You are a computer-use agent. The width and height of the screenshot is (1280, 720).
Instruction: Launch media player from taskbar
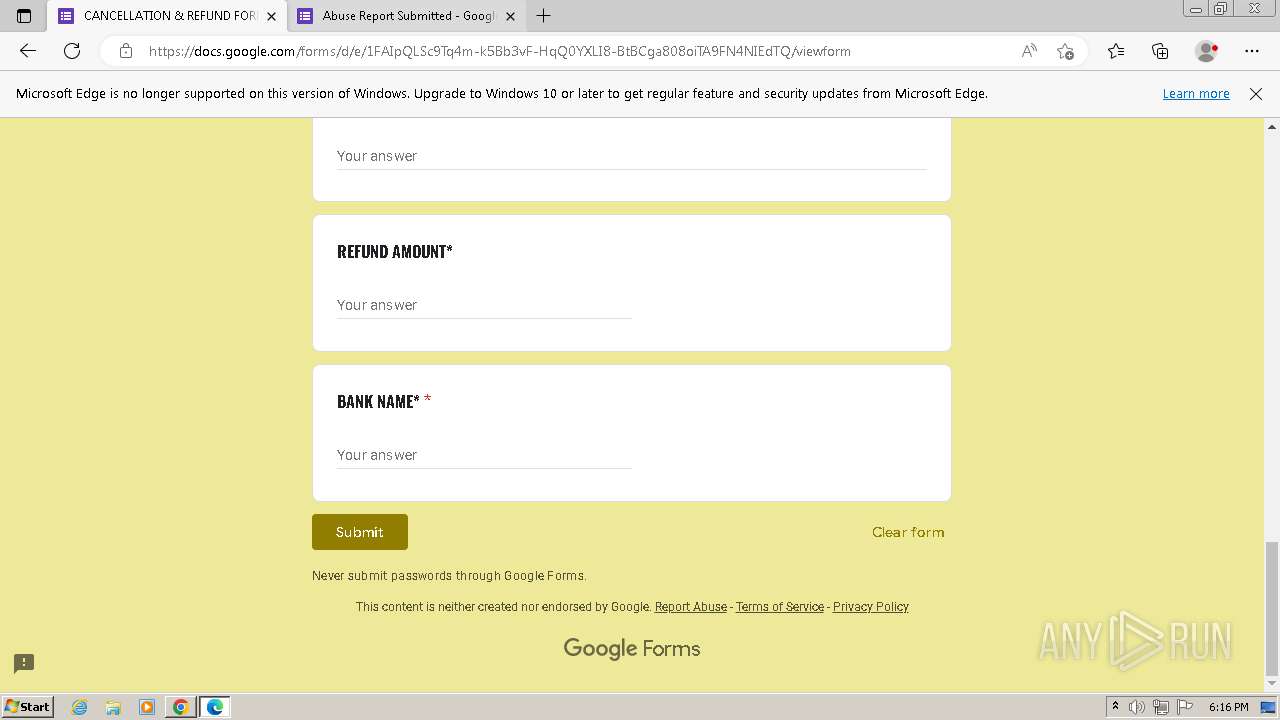click(x=147, y=707)
